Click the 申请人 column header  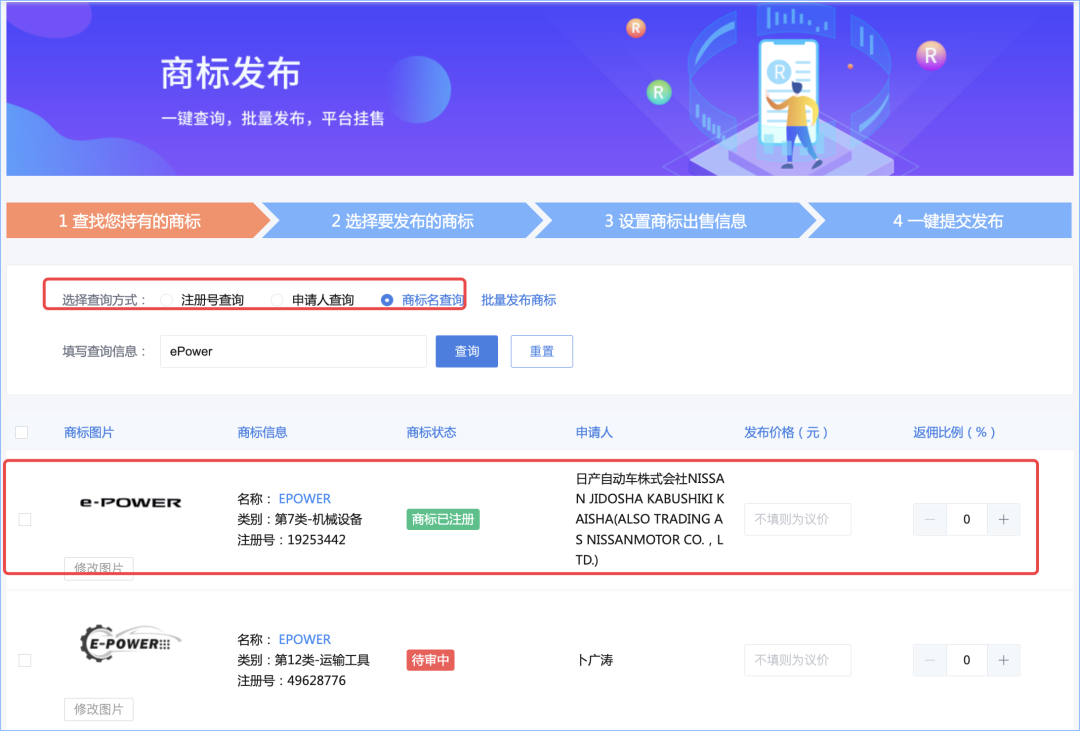(594, 433)
